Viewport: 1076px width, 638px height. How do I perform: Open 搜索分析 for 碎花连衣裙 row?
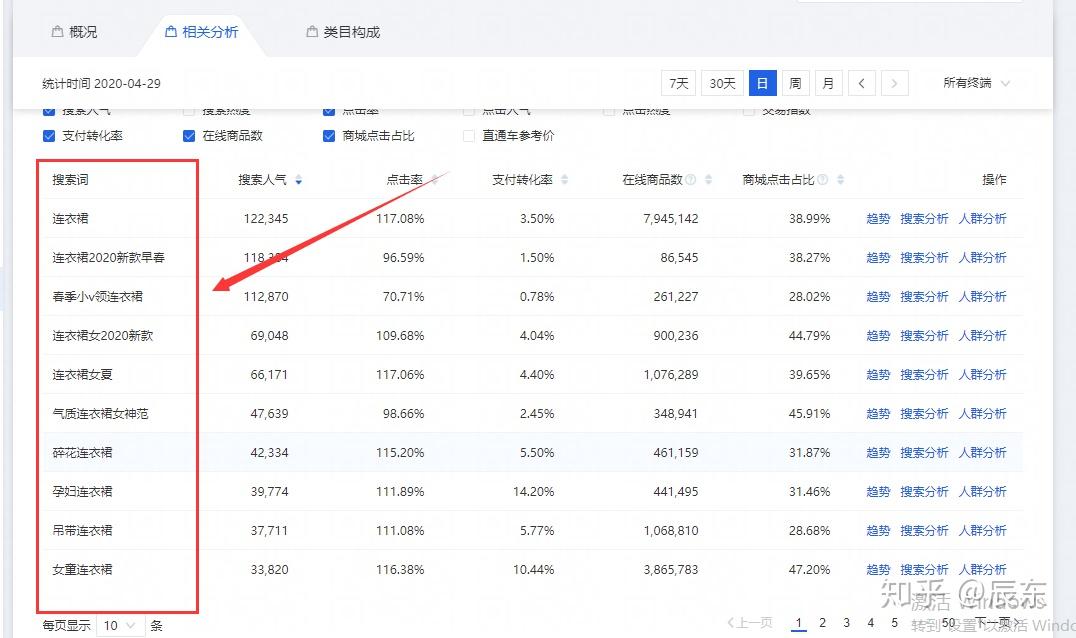tap(924, 453)
